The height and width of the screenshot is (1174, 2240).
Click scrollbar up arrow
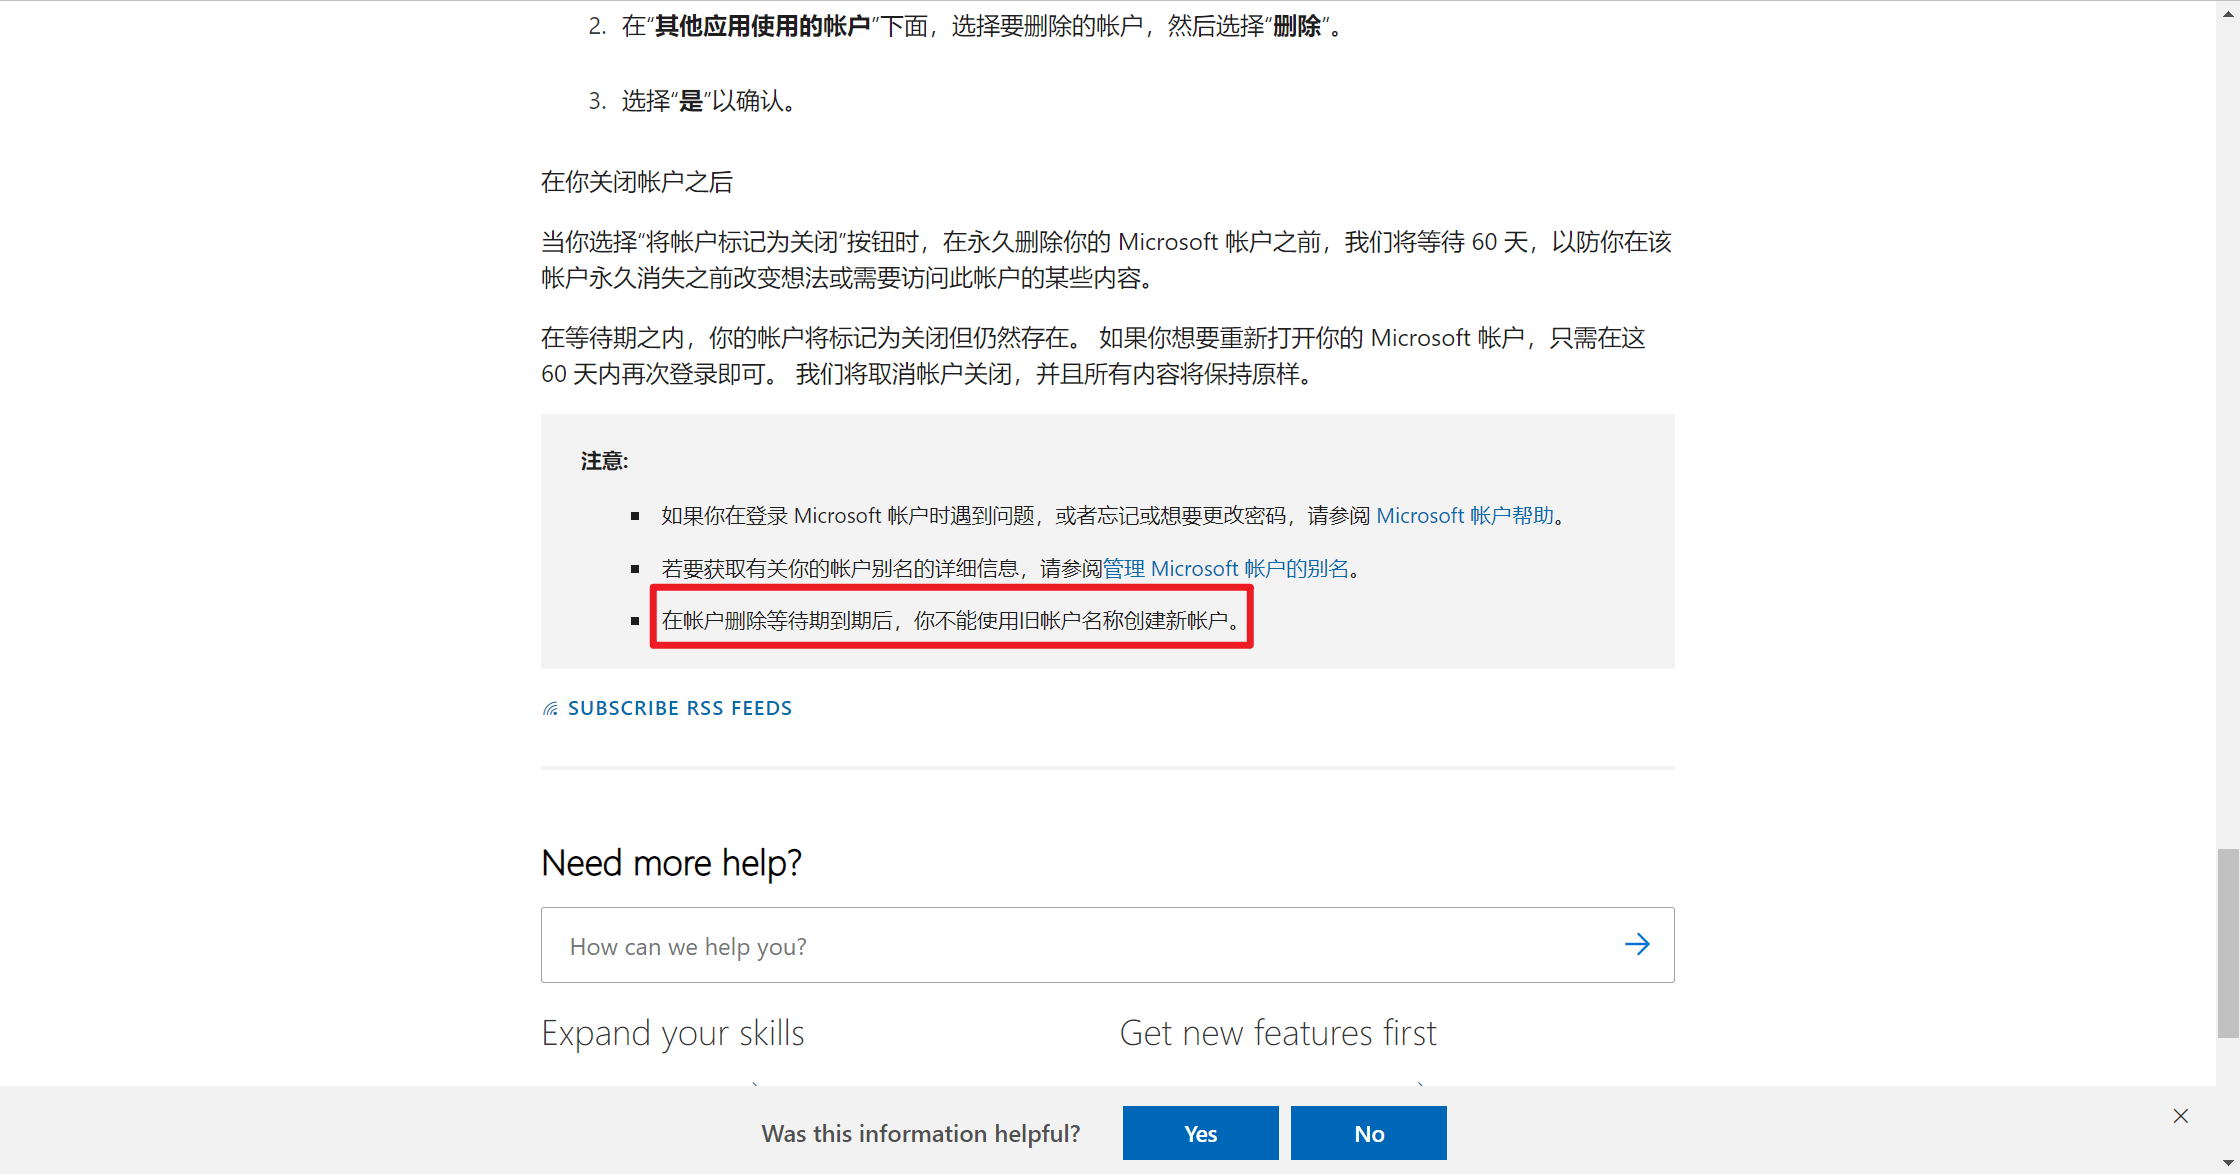coord(2228,9)
